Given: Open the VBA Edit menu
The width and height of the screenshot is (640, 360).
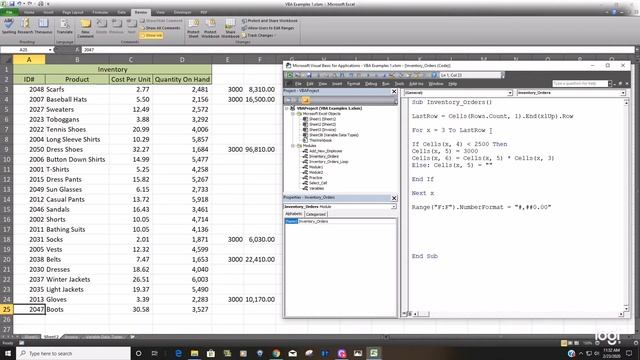Looking at the screenshot, I should [x=310, y=84].
